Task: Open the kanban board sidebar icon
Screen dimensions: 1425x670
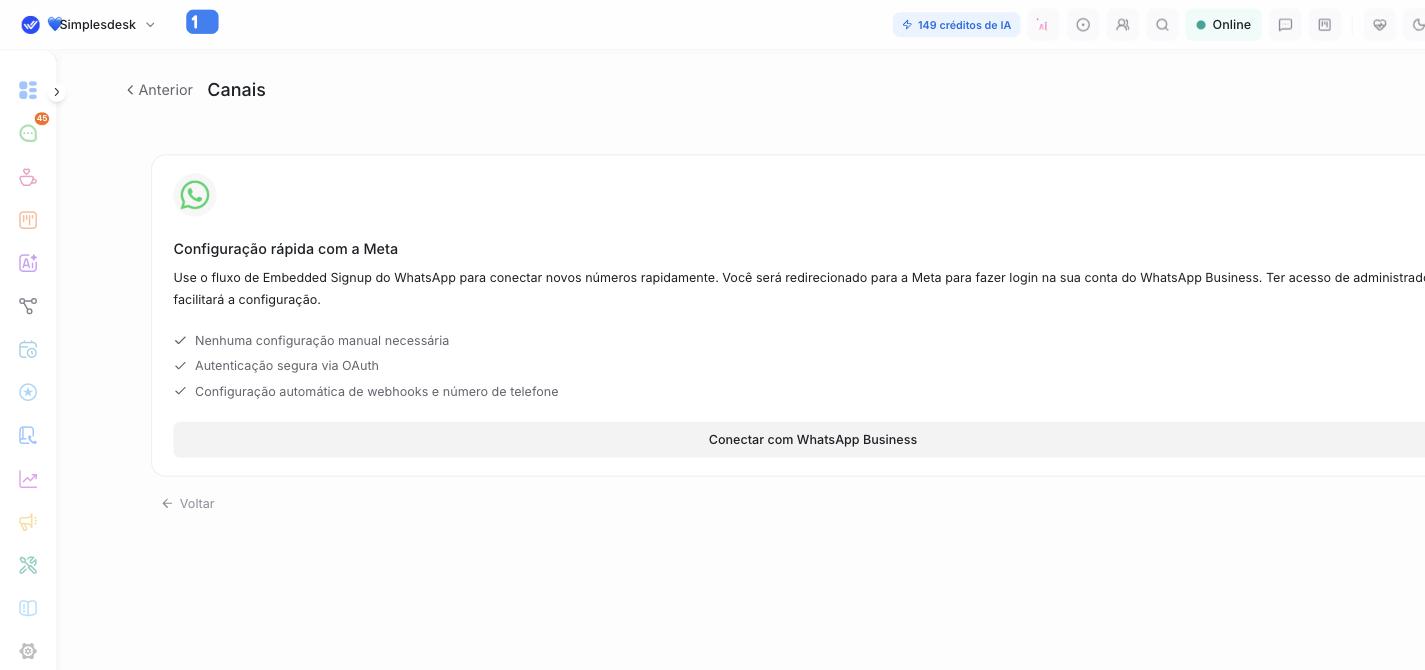Action: click(x=28, y=220)
